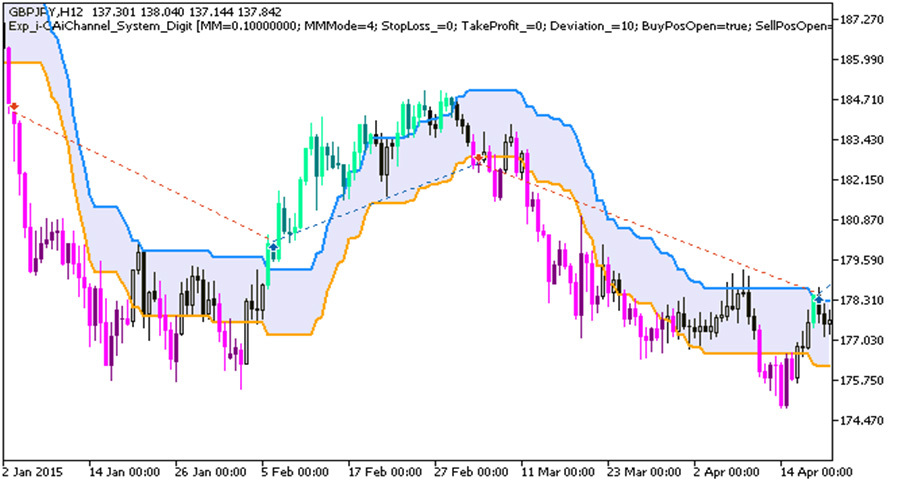This screenshot has height=485, width=902.
Task: Click the 184.710 price scale label
Action: 861,100
